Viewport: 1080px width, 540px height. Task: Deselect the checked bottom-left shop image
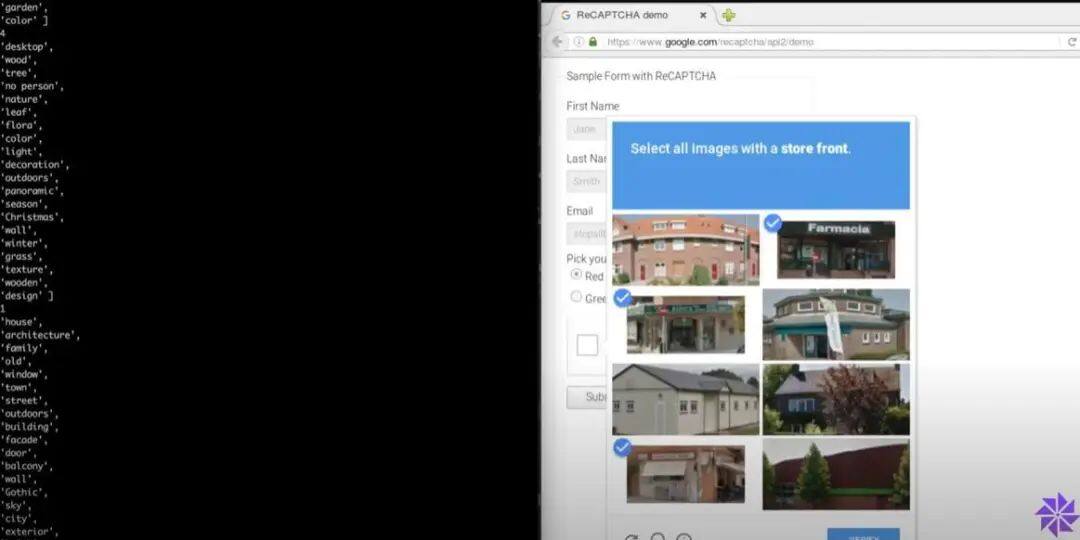(685, 474)
